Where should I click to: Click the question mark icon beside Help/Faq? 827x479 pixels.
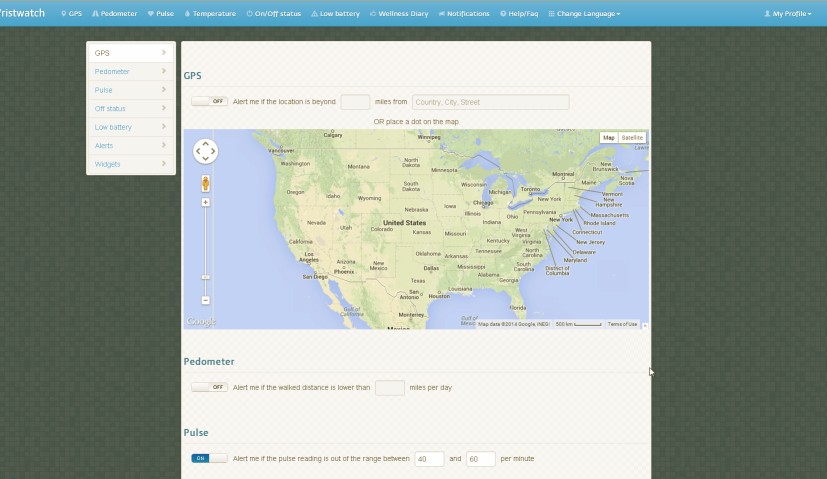[503, 14]
